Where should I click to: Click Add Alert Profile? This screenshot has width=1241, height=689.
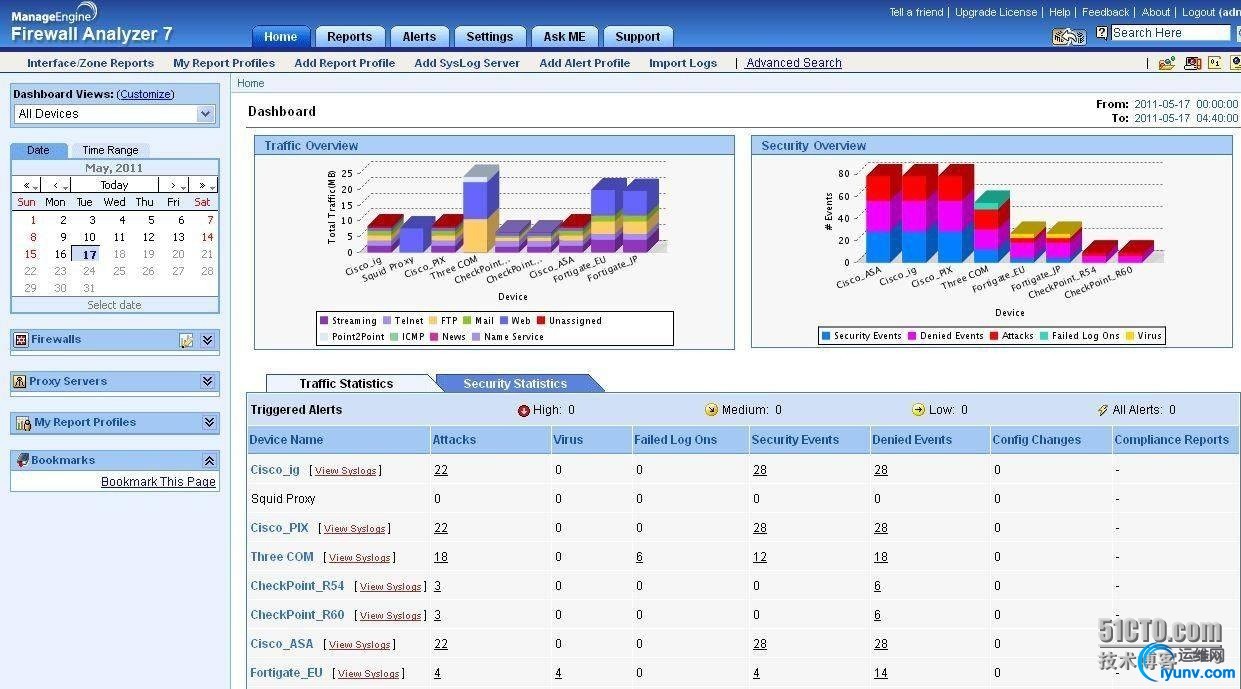(585, 63)
